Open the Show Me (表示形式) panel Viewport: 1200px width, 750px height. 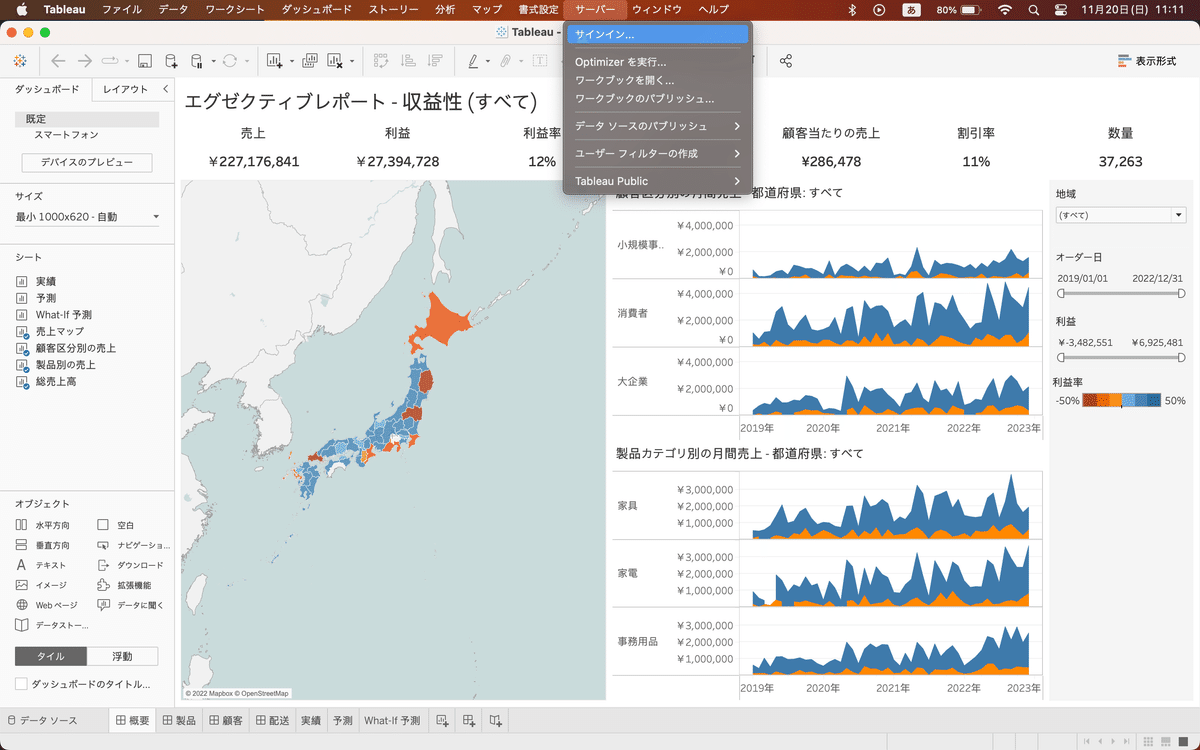click(1147, 61)
